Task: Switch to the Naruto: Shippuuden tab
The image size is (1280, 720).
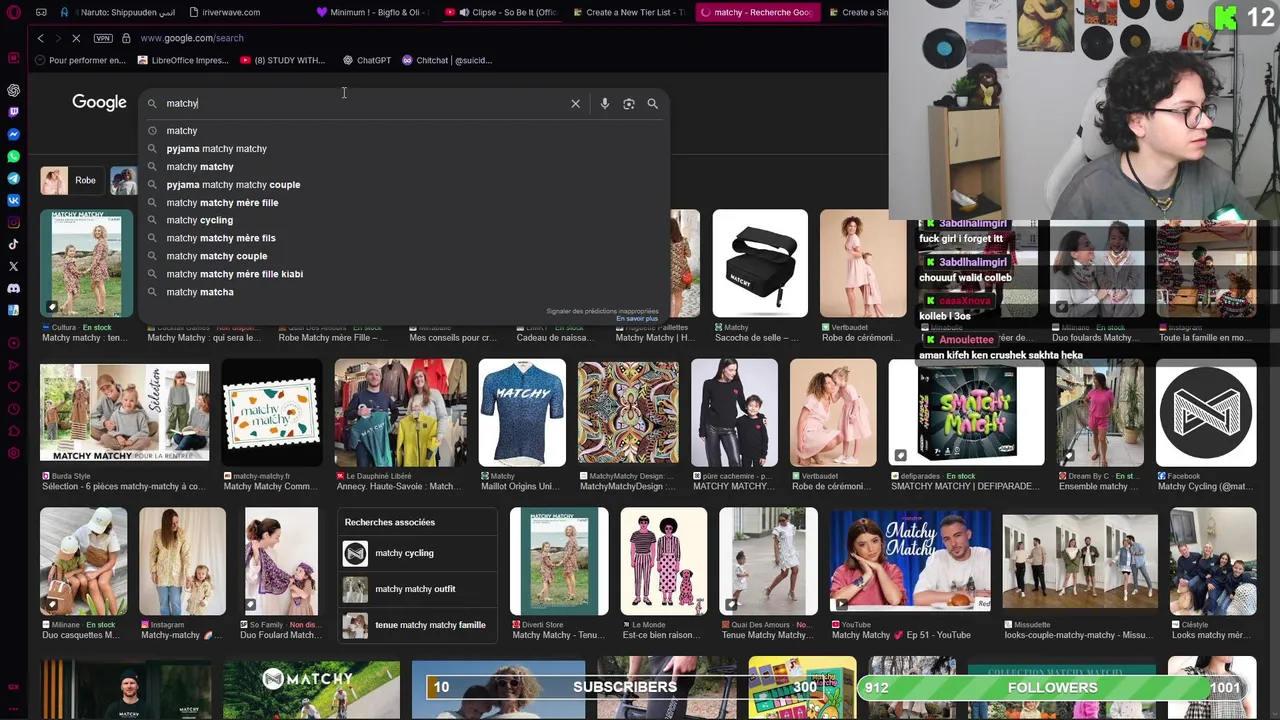Action: 120,12
